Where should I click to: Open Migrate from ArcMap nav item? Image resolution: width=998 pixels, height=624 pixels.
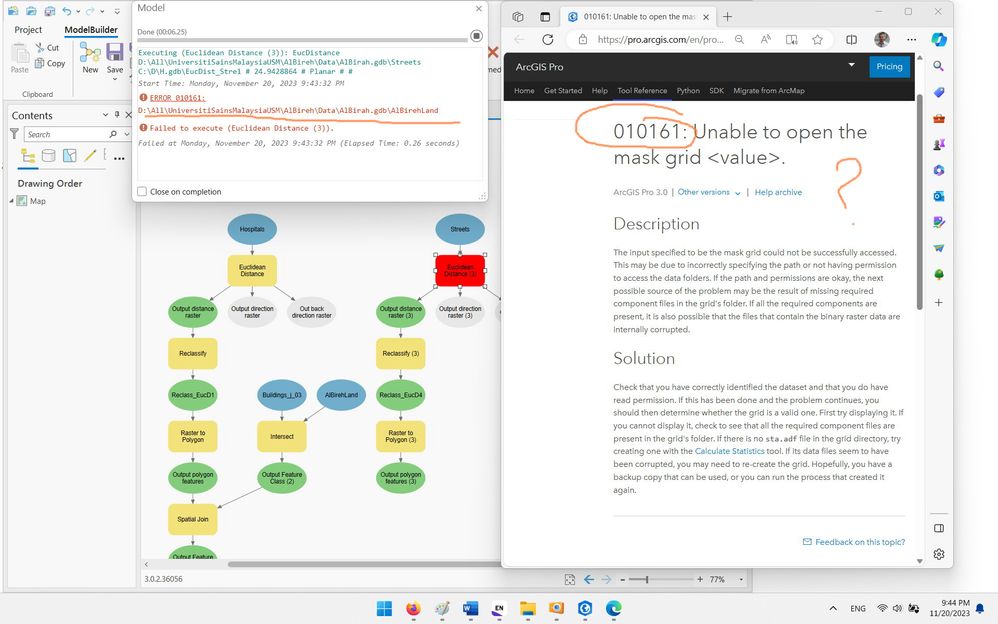(x=768, y=90)
